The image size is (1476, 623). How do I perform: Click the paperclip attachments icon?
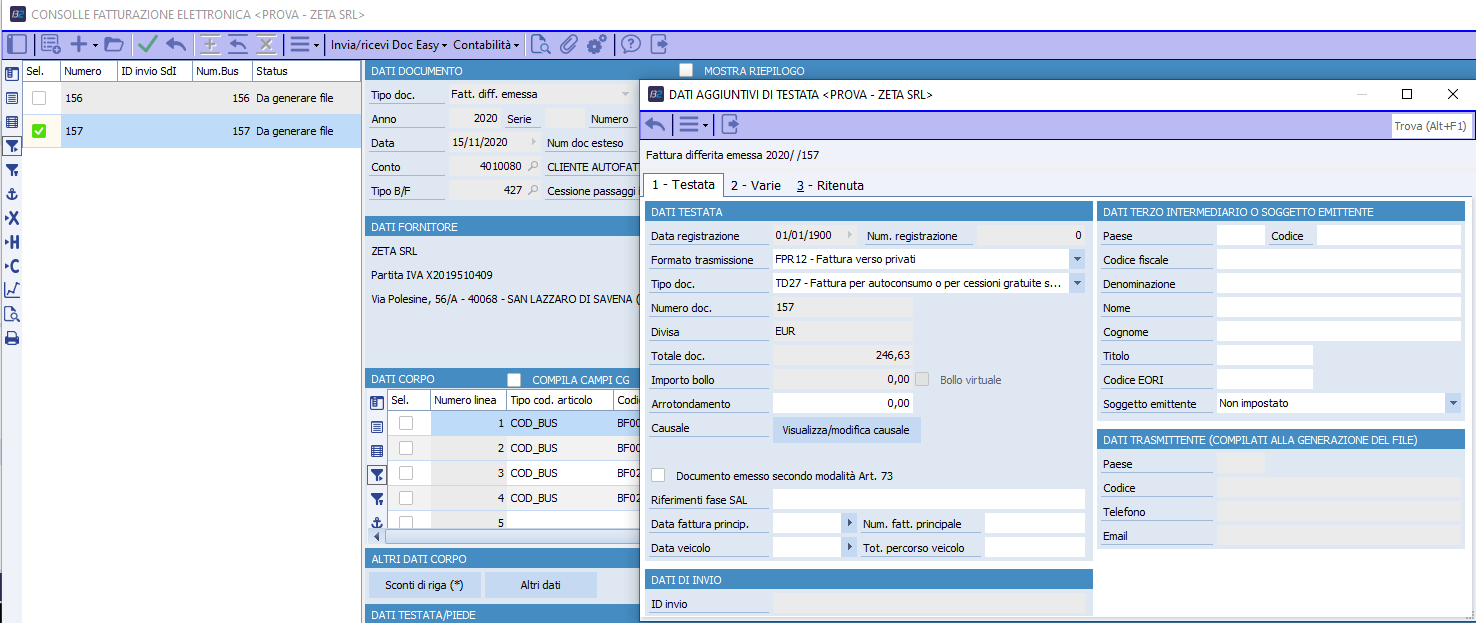568,44
